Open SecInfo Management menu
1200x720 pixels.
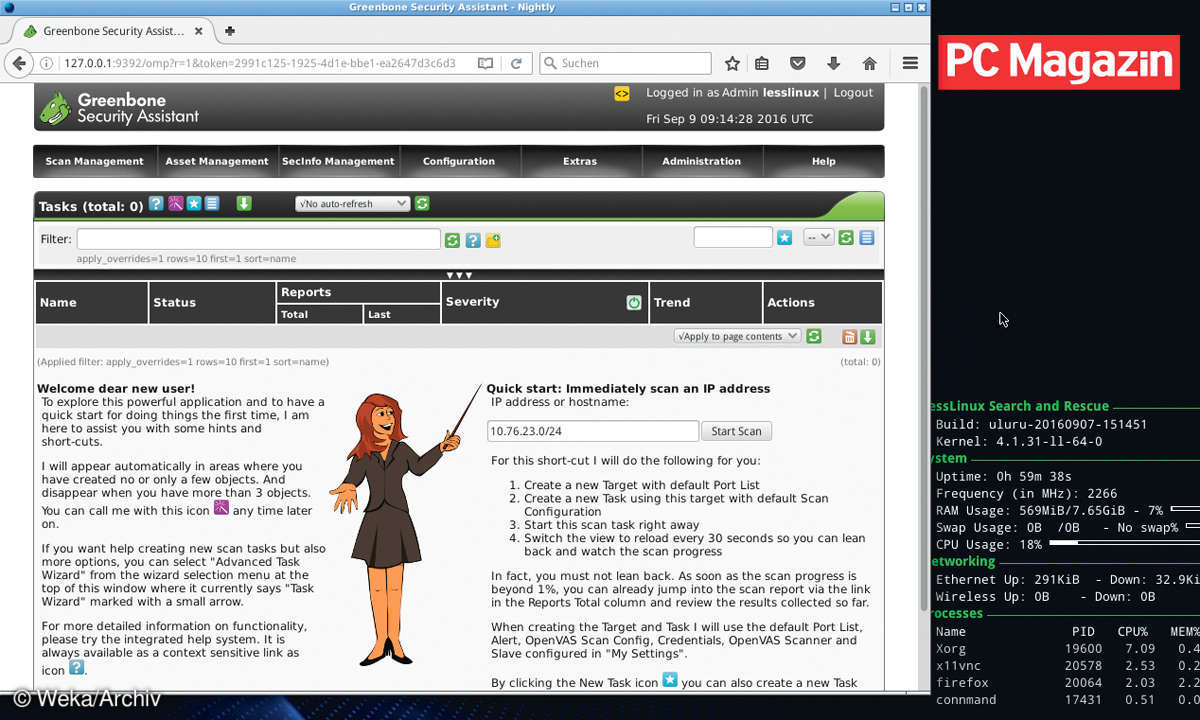point(338,161)
